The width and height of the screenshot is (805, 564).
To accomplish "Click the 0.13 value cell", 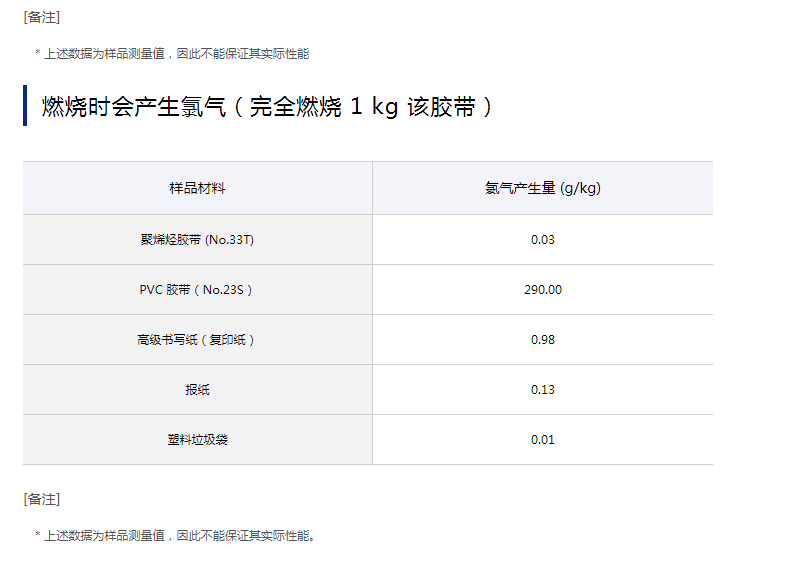I will 542,390.
